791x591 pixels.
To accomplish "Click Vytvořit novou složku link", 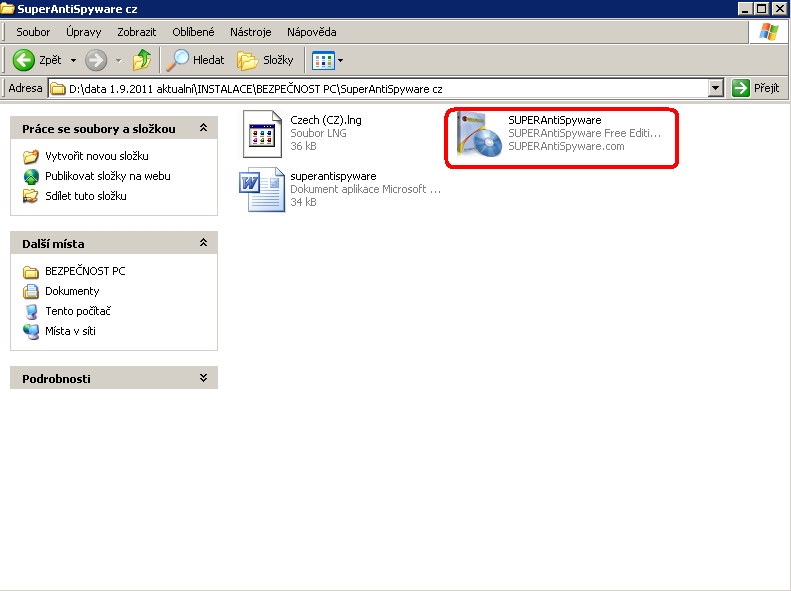I will pyautogui.click(x=97, y=156).
